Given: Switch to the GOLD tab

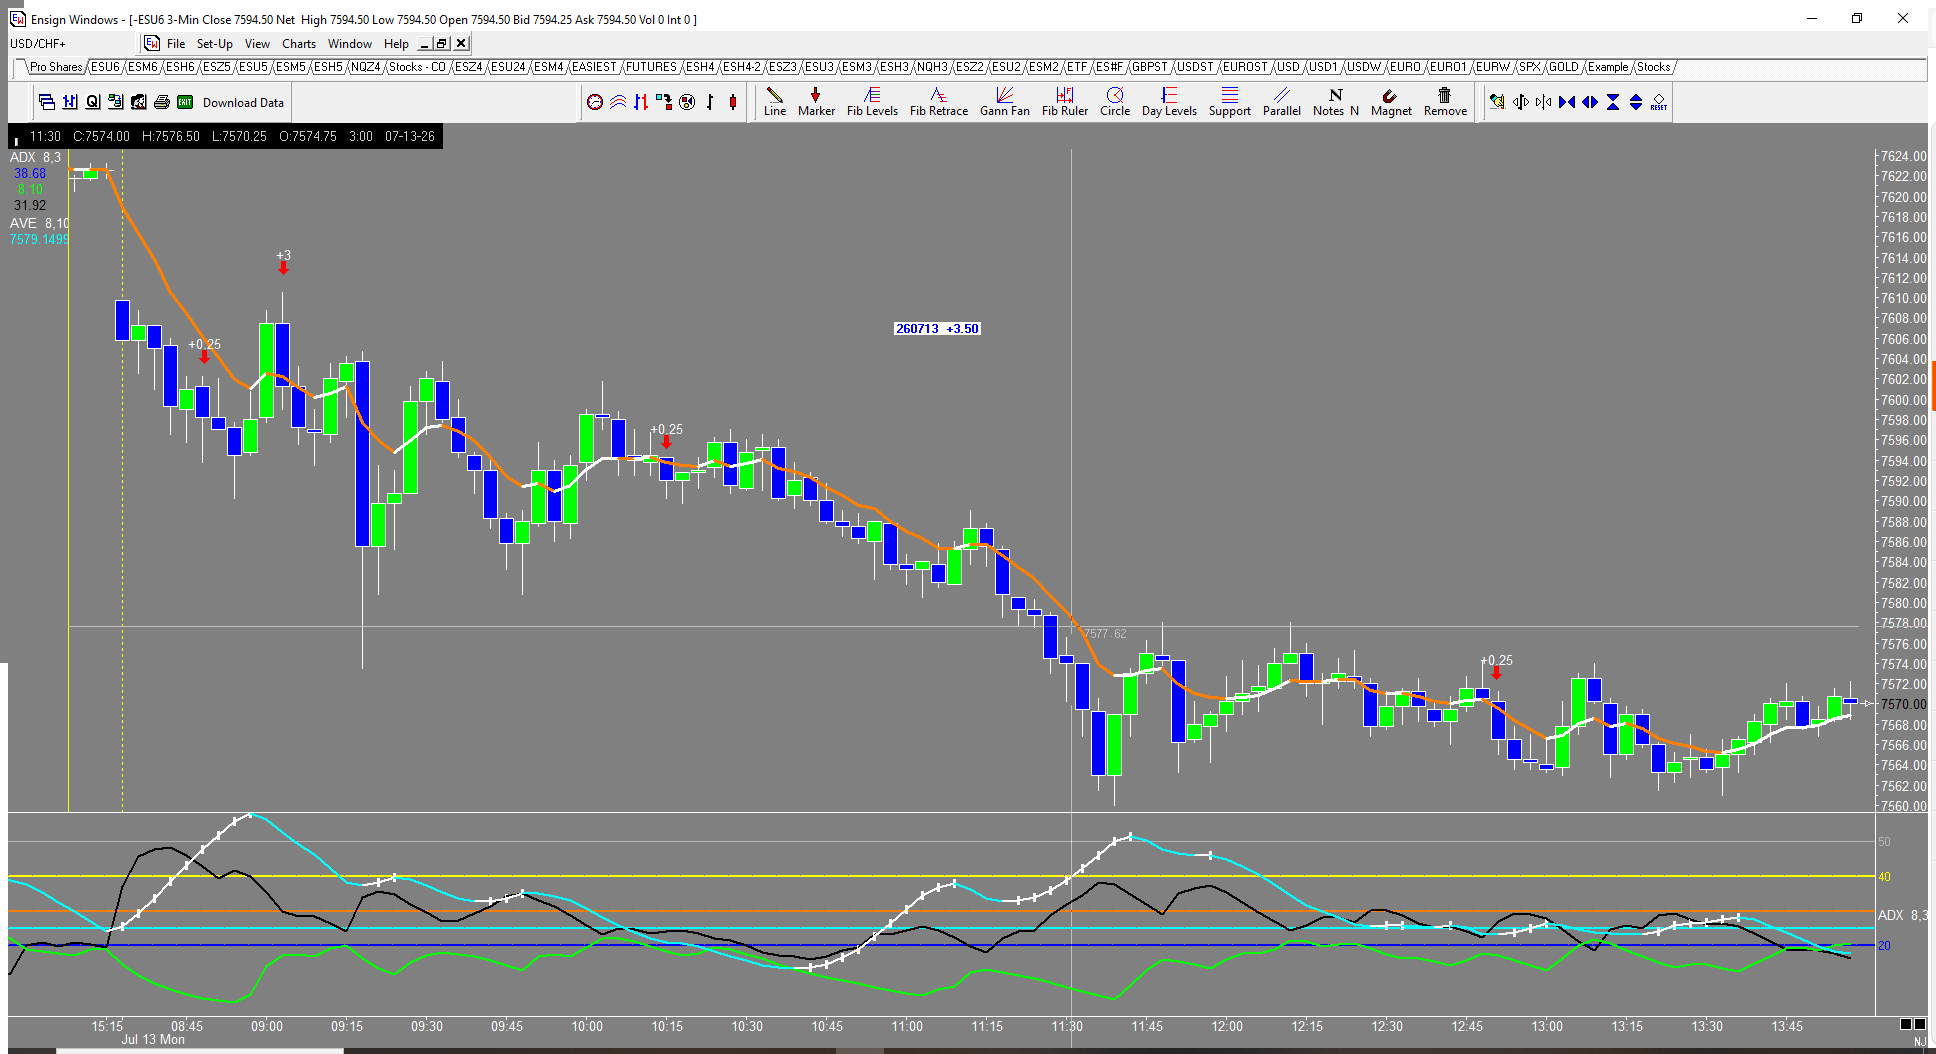Looking at the screenshot, I should click(1563, 67).
